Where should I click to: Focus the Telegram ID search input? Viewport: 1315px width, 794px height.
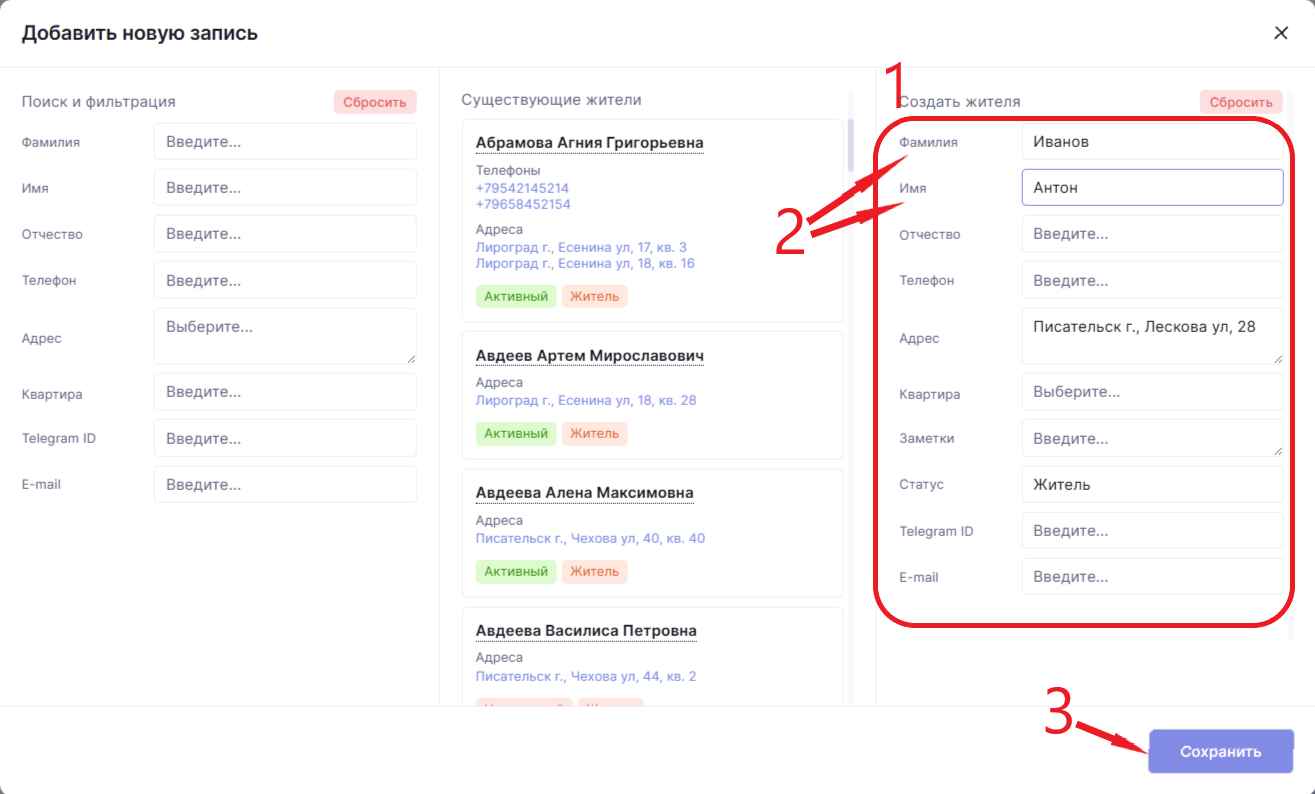point(284,438)
